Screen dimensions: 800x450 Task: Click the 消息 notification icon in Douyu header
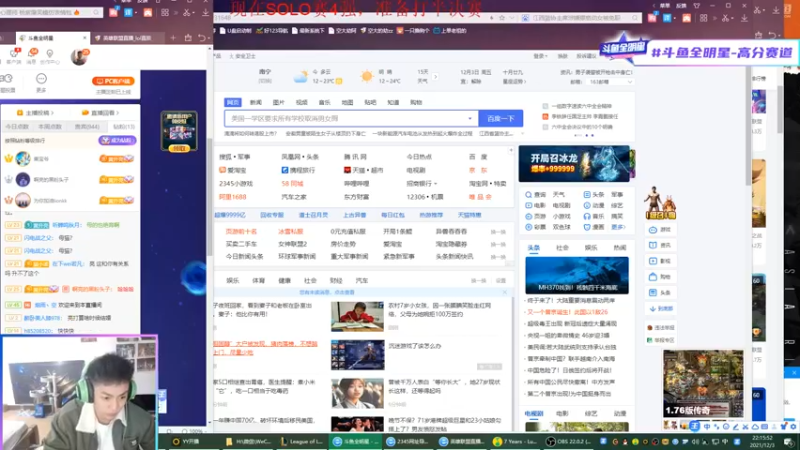click(32, 53)
